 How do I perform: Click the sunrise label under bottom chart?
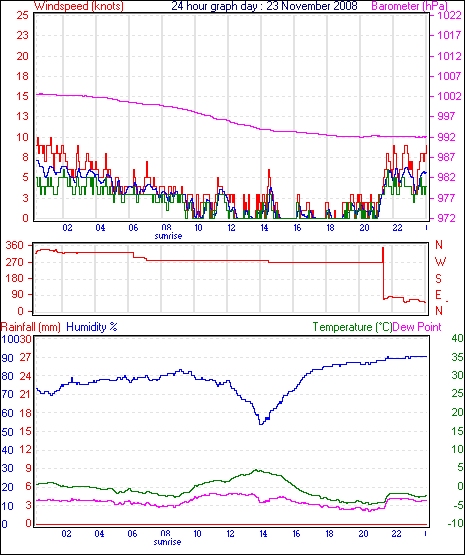pos(167,542)
